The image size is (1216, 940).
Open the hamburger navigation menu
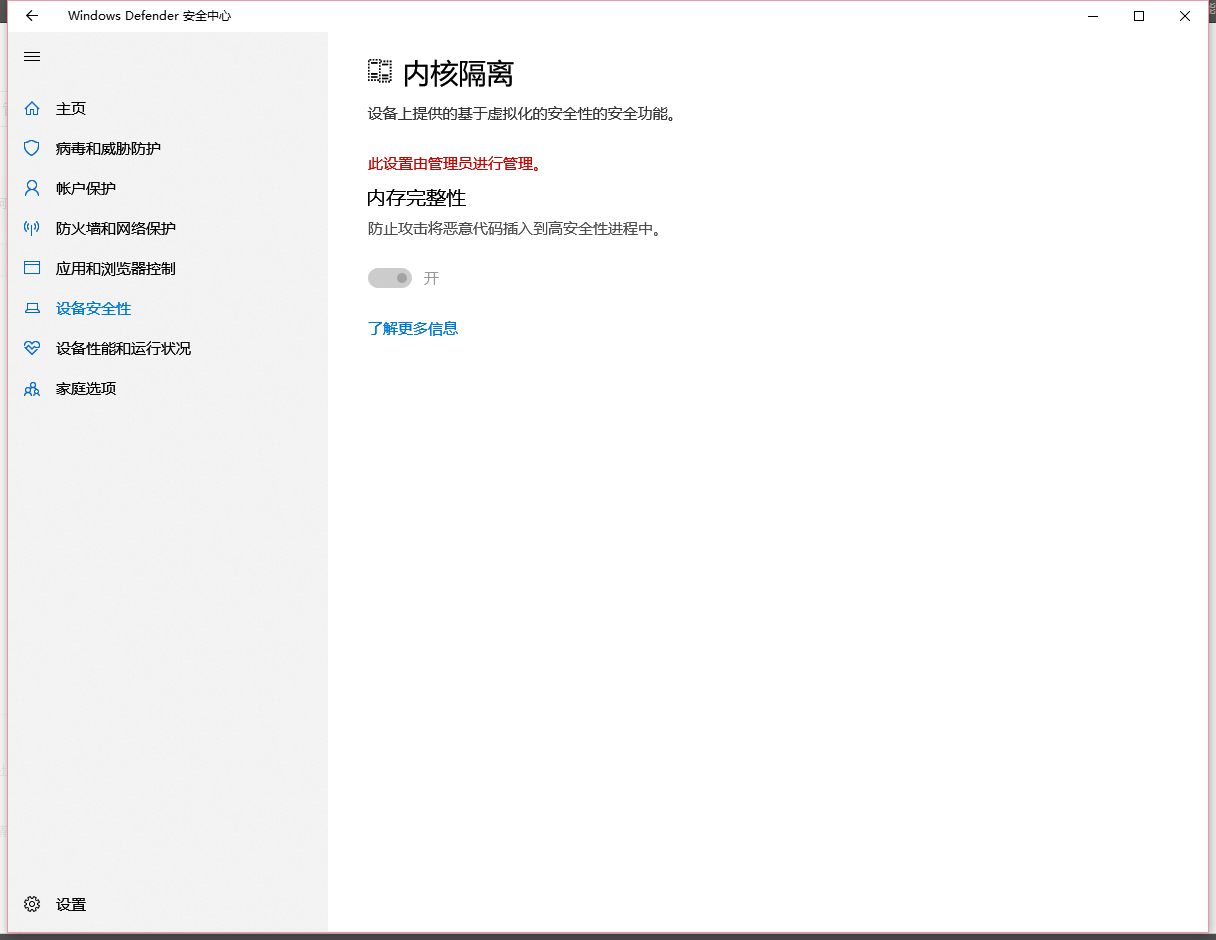(x=32, y=57)
